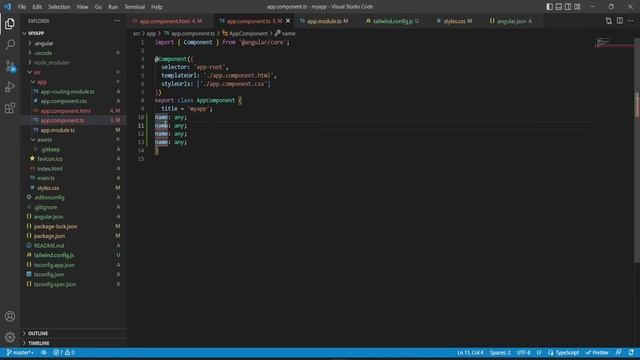
Task: Open the Selection menu
Action: pos(59,7)
